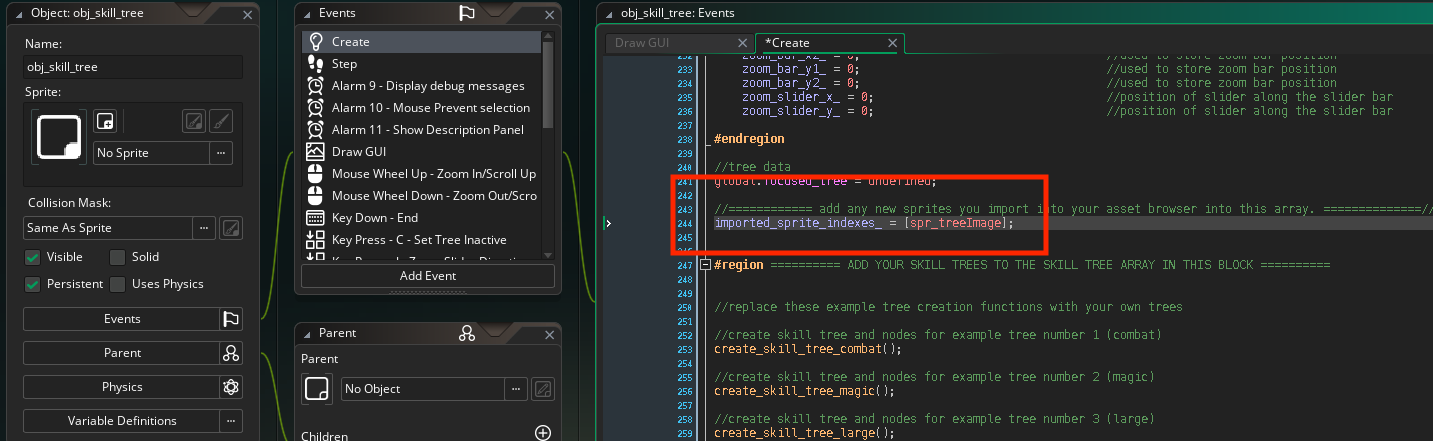
Task: Click the create_skill_tree_magic(); line
Action: click(x=804, y=391)
